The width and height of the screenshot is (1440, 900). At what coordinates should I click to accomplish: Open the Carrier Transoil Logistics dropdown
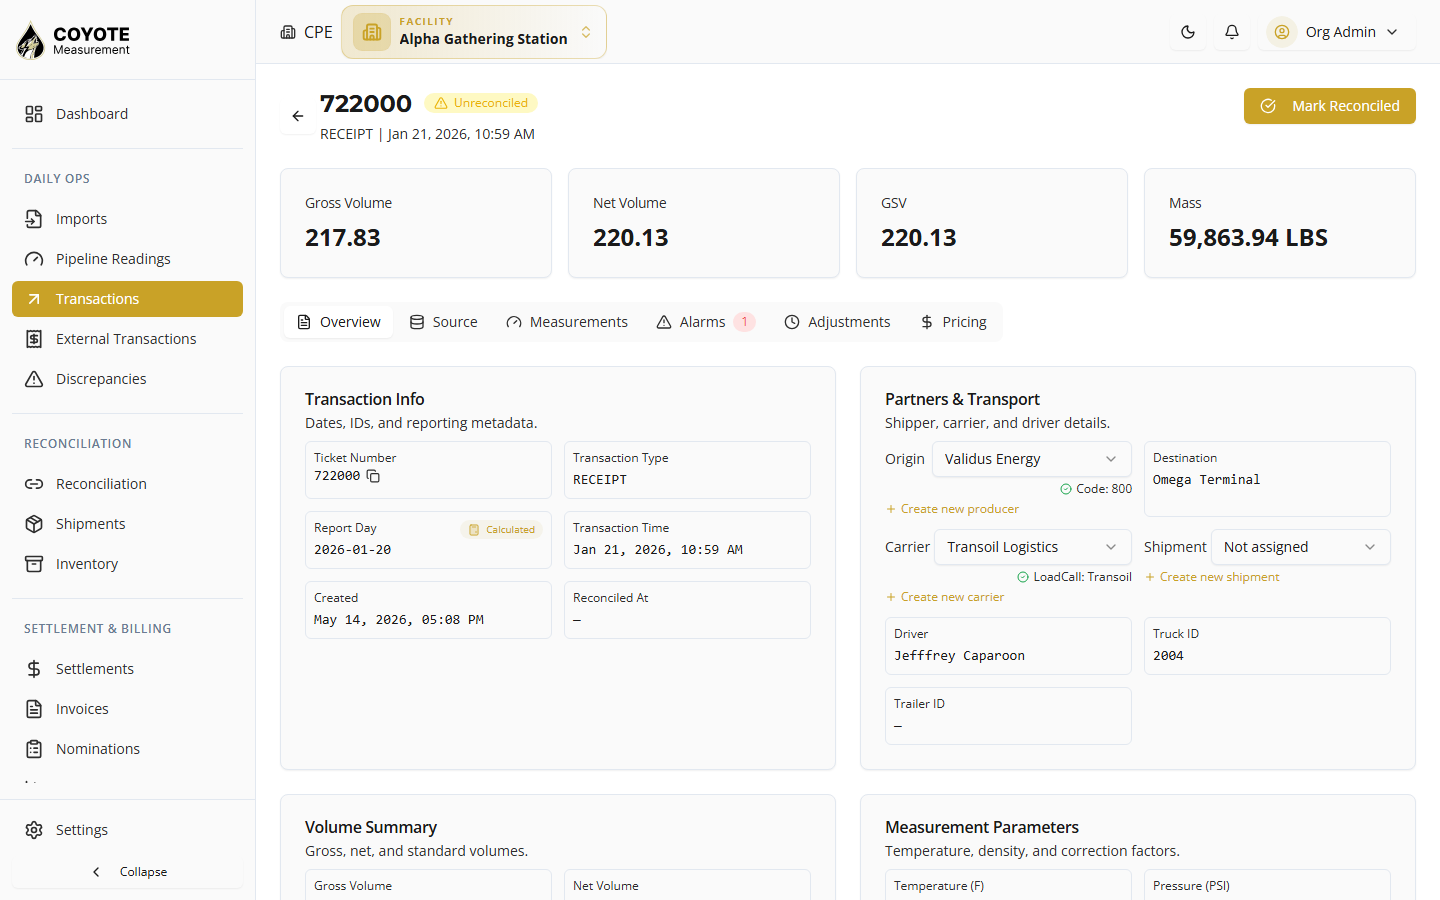pos(1033,547)
